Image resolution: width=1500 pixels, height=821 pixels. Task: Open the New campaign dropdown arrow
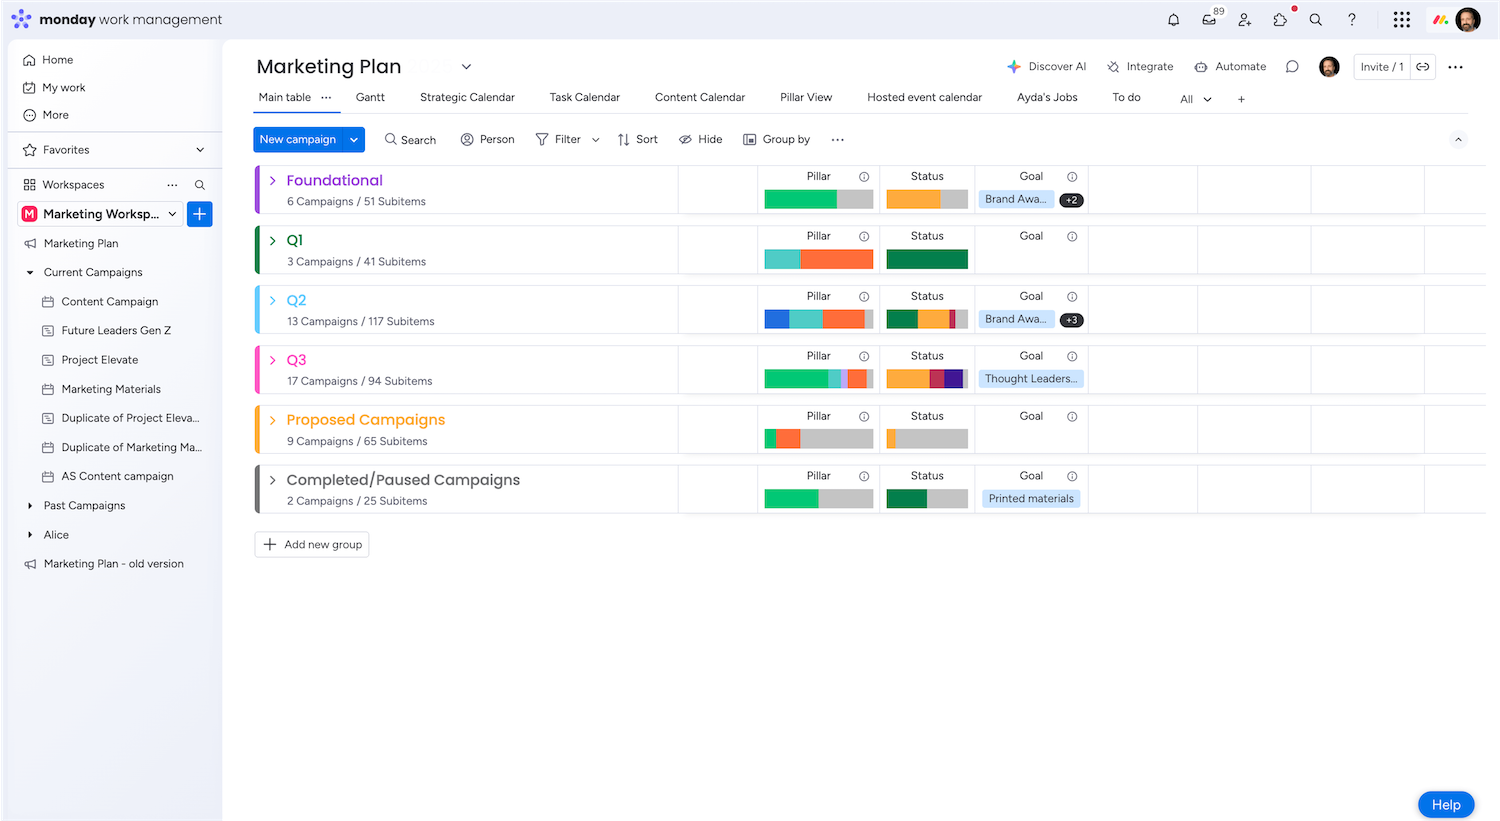point(354,140)
